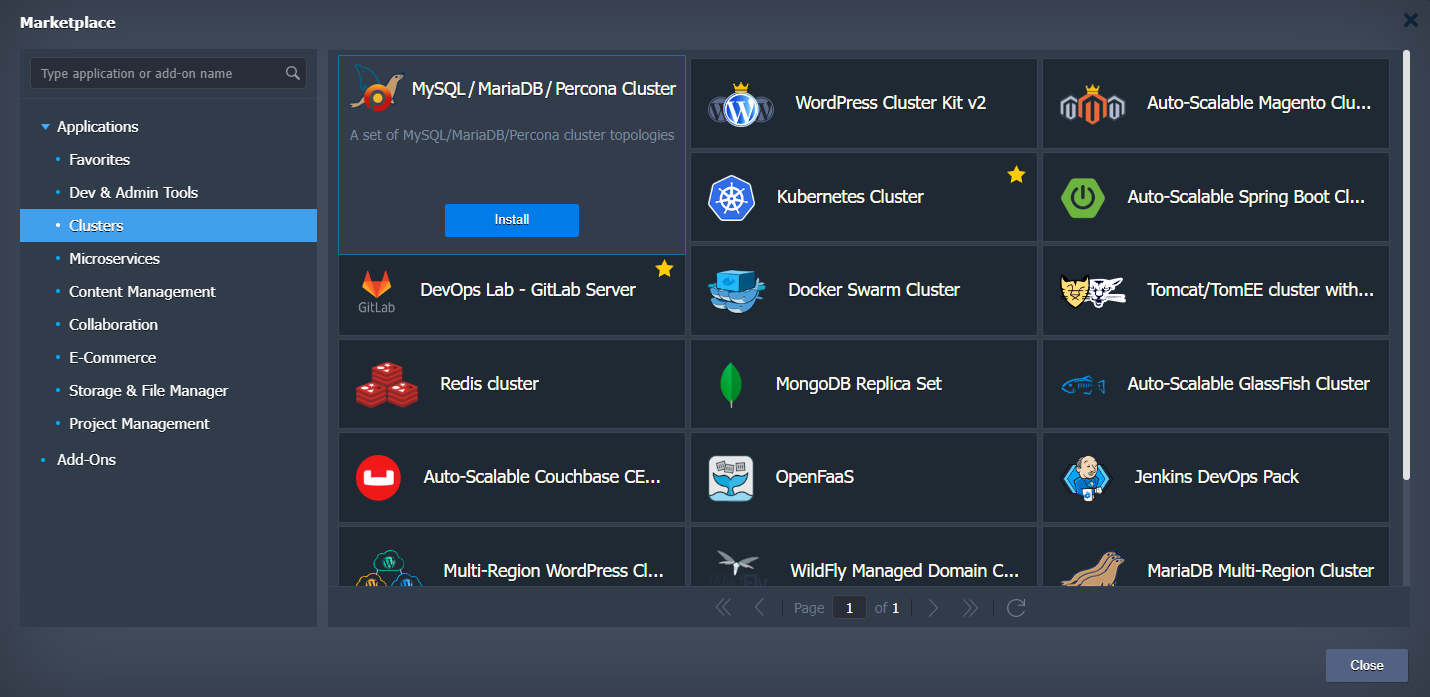1430x697 pixels.
Task: Close the Marketplace dialog with X
Action: [x=1411, y=20]
